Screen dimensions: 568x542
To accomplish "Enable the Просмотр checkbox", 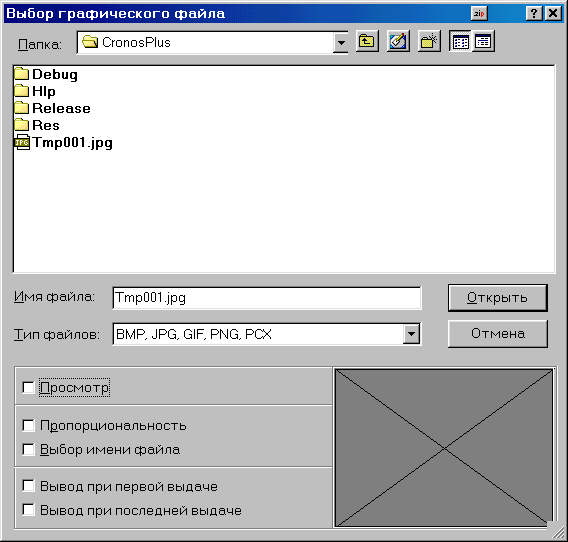I will point(28,387).
